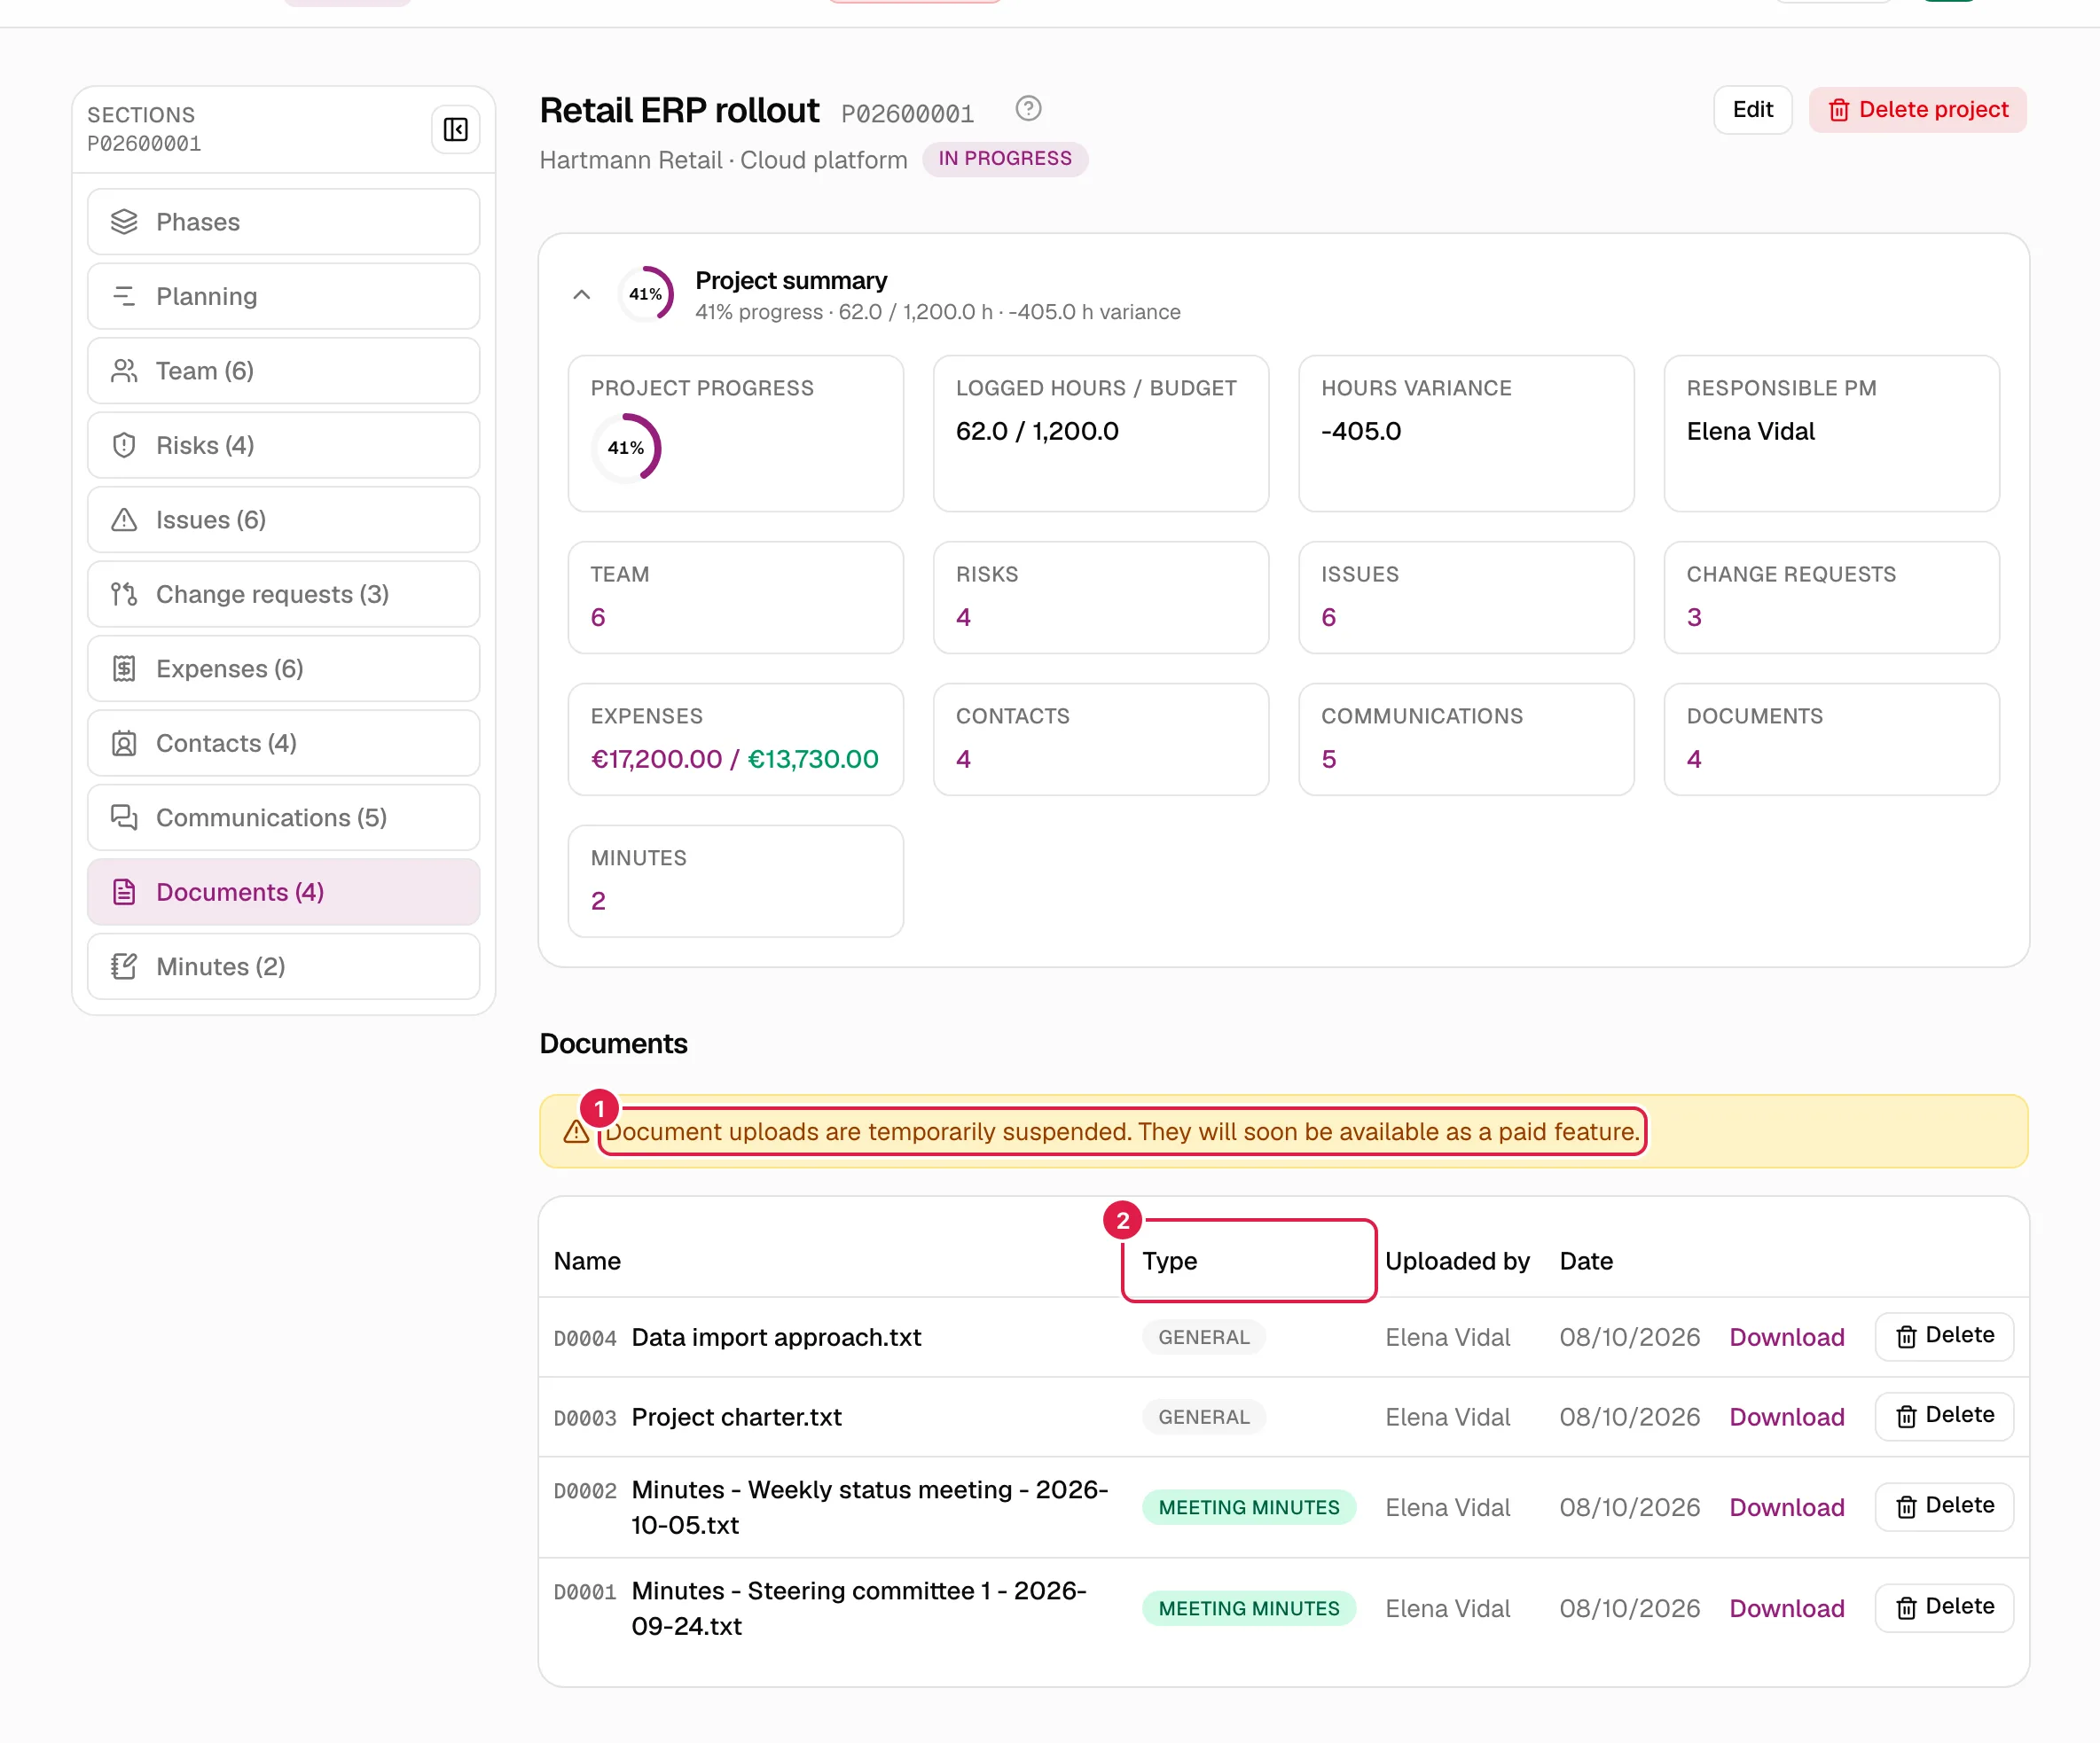Click the Minutes notebook icon in sidebar
Image resolution: width=2100 pixels, height=1743 pixels.
[x=124, y=967]
